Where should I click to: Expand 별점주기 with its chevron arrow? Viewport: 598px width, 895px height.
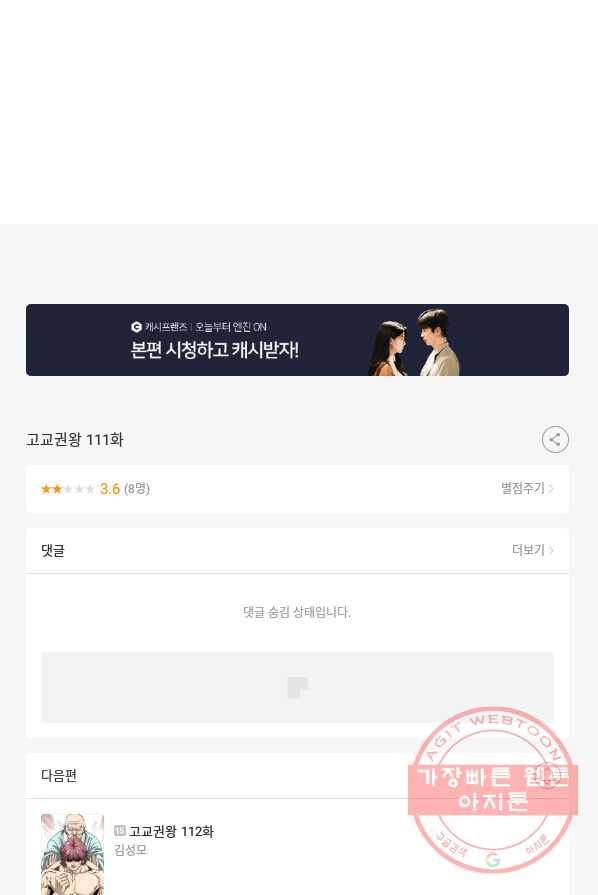(551, 489)
